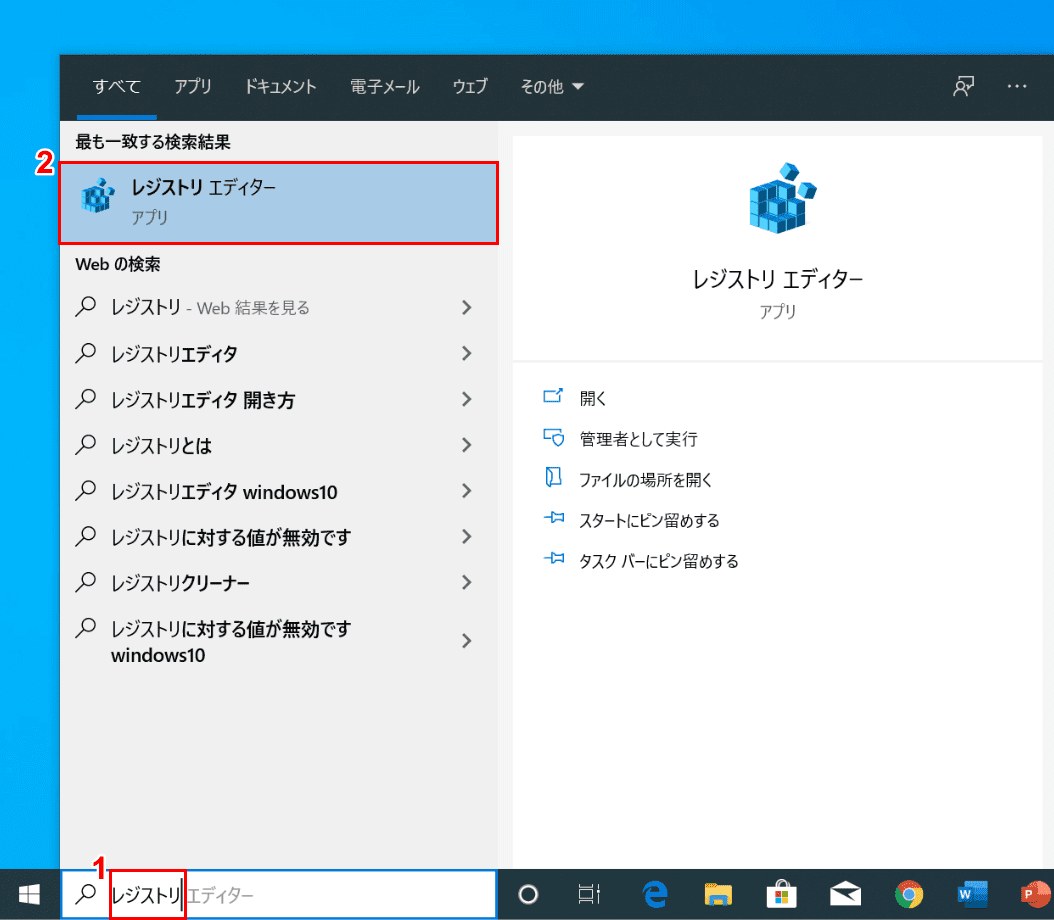1054x920 pixels.
Task: Expand the chevron for レジストリとは
Action: (x=467, y=445)
